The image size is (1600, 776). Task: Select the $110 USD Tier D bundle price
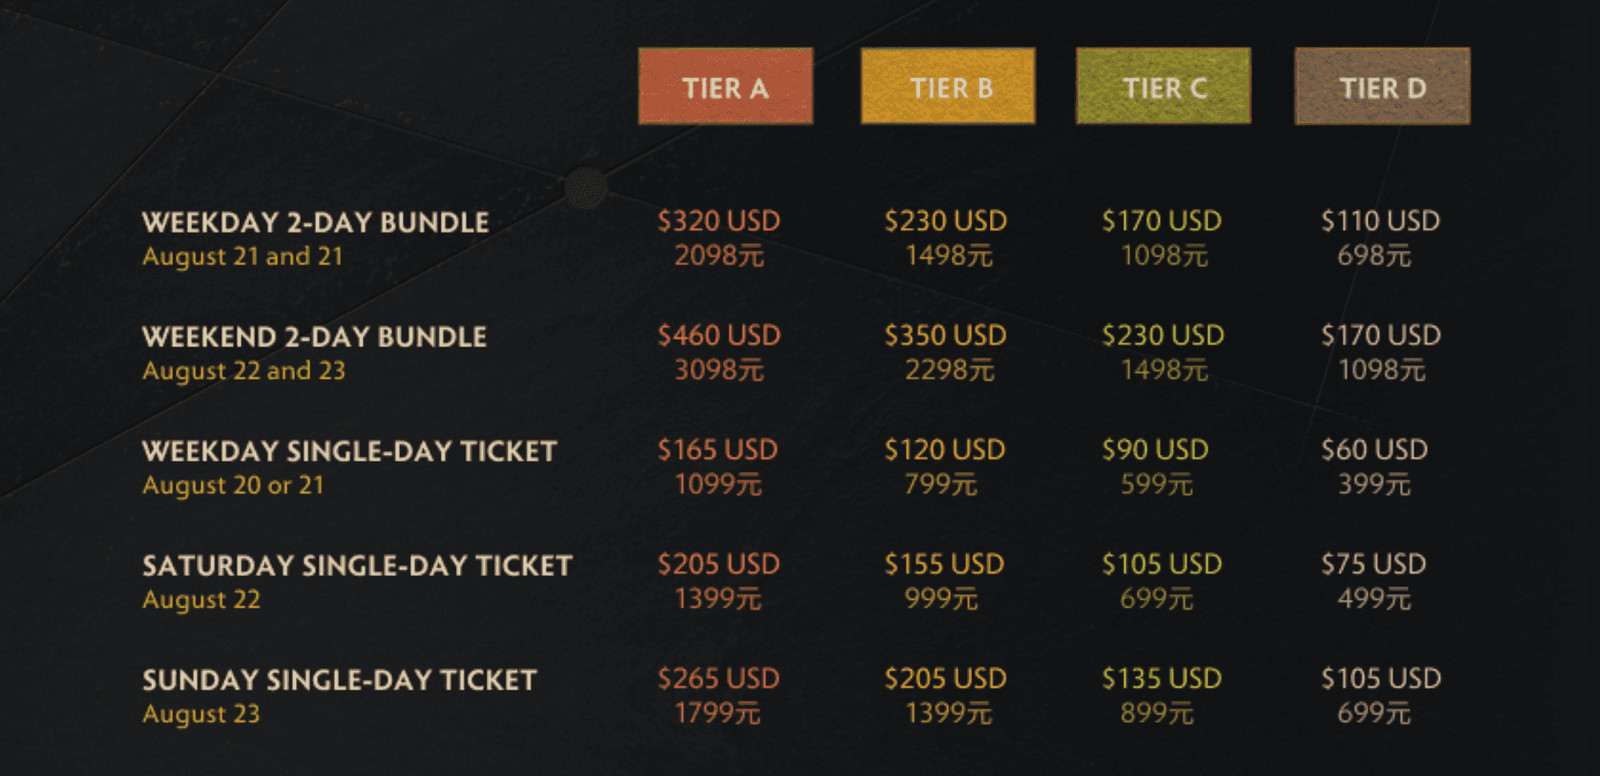coord(1380,221)
